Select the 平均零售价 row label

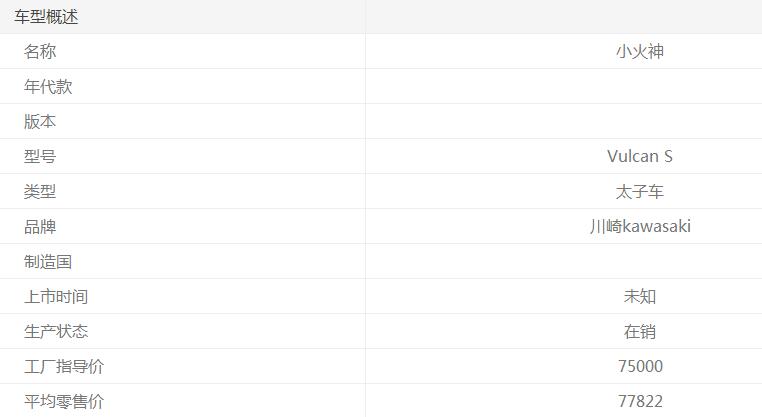coord(64,402)
